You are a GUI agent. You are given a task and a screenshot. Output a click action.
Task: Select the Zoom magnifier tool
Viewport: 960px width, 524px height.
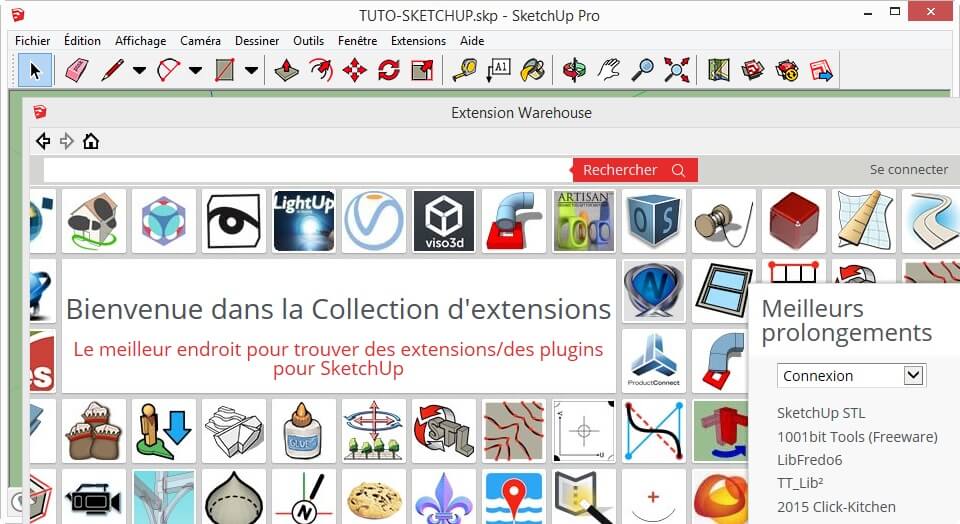(x=643, y=70)
